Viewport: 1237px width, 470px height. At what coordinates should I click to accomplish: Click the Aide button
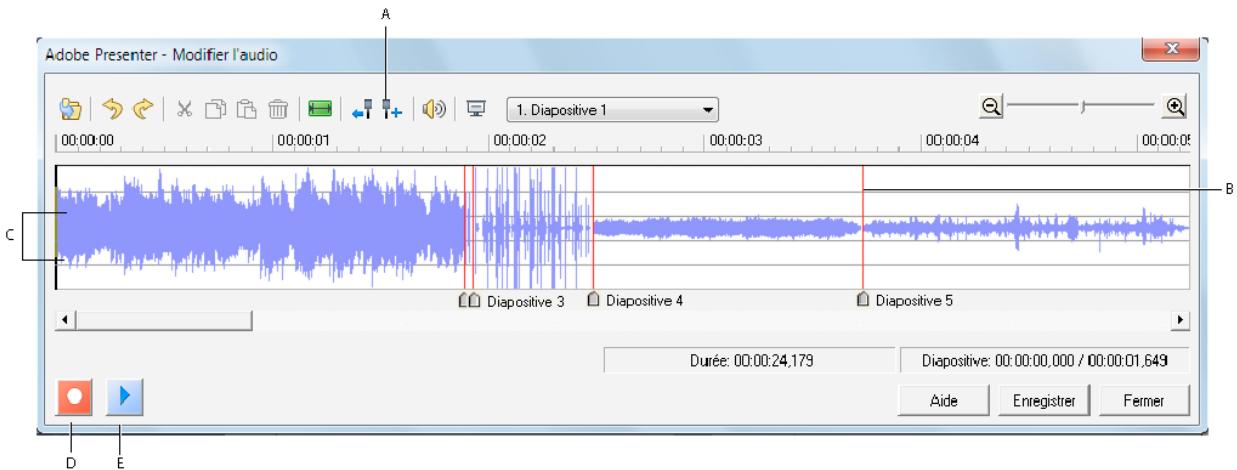944,400
